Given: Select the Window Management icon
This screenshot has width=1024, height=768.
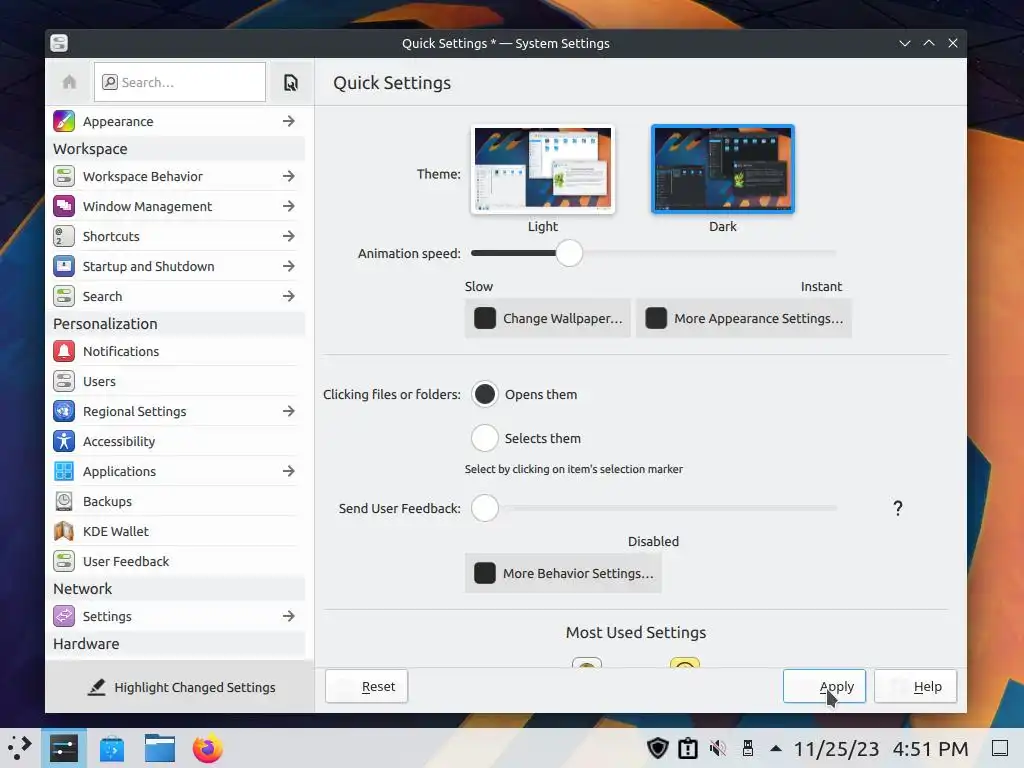Looking at the screenshot, I should 64,206.
